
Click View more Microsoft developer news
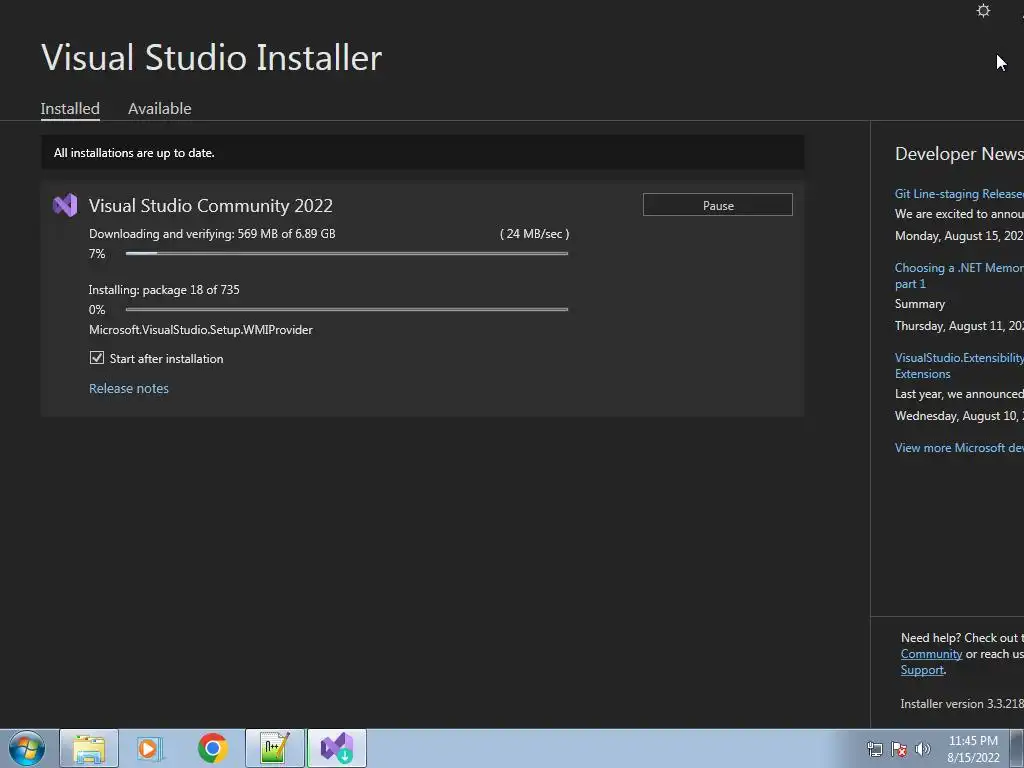[959, 448]
